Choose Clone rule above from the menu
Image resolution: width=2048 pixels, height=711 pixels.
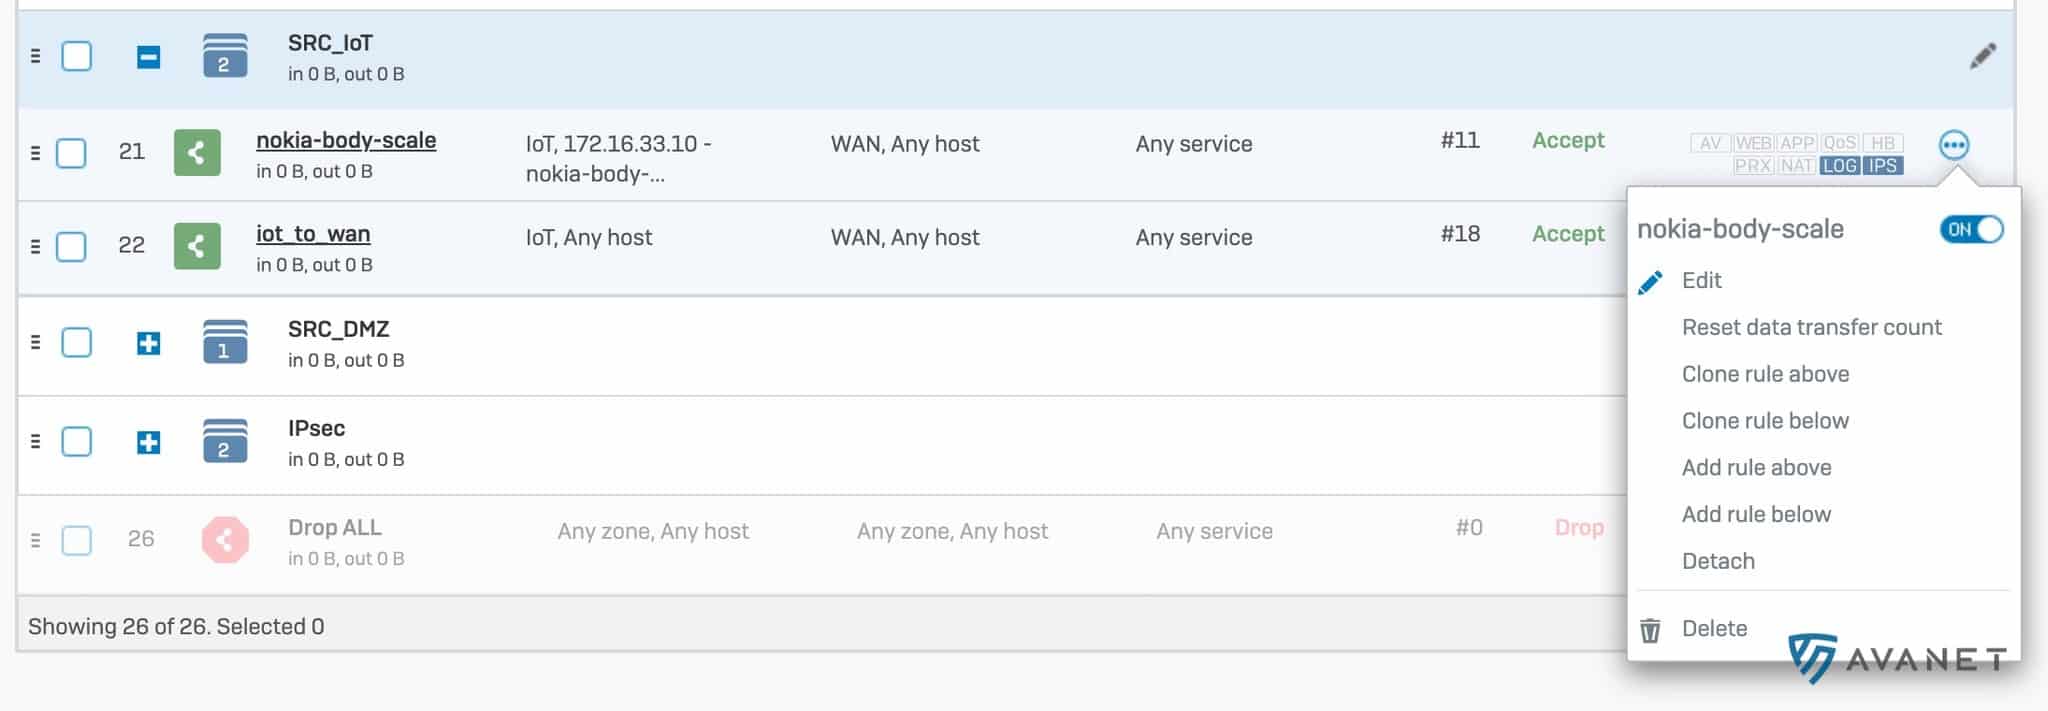[1765, 374]
